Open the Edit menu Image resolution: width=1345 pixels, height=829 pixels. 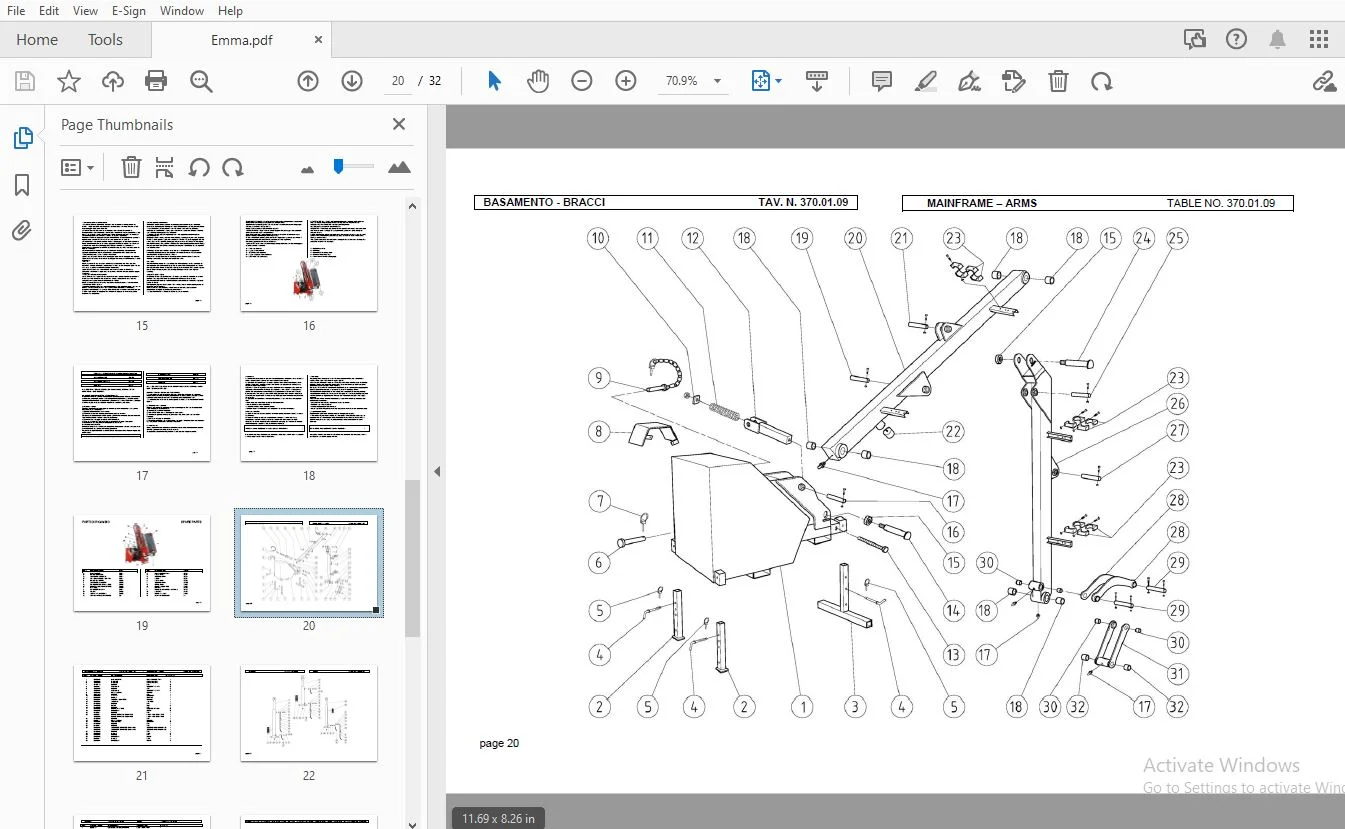pos(48,10)
